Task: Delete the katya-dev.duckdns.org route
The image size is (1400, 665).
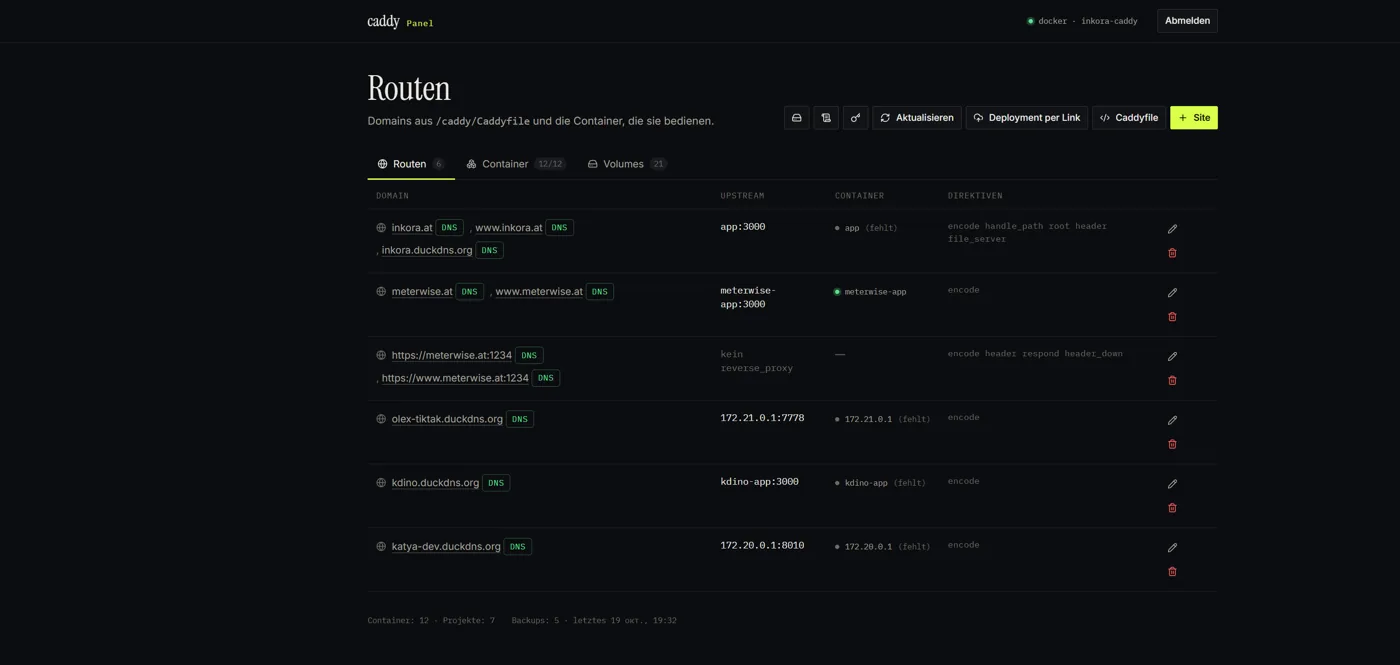Action: coord(1172,572)
